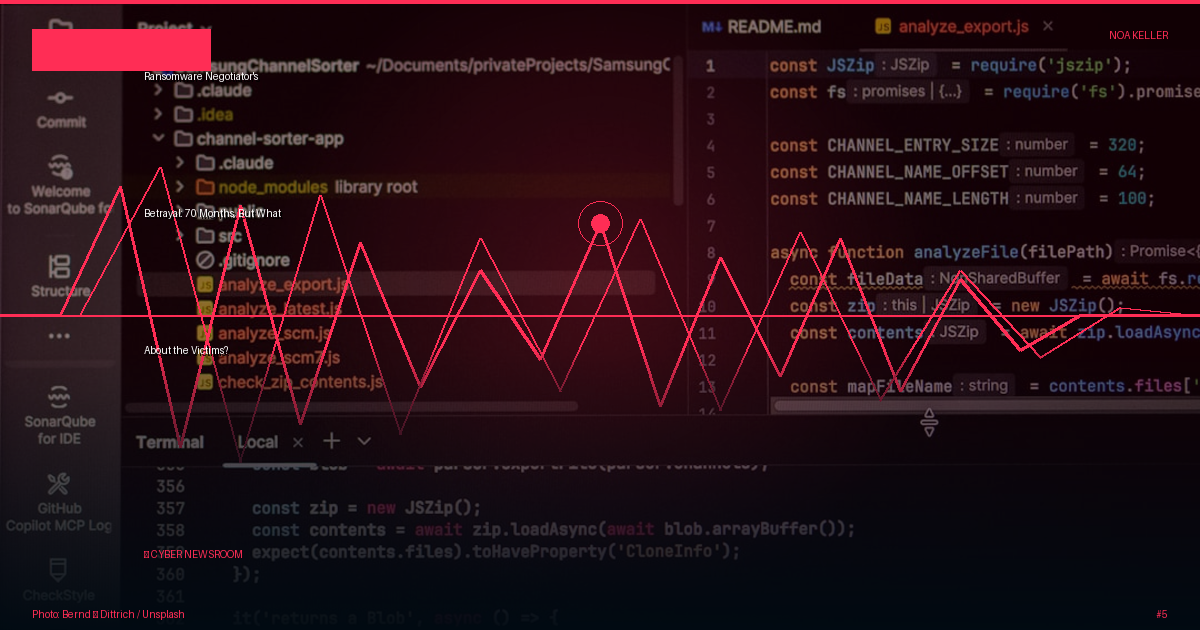Expand the node_modules library root folder

(180, 187)
